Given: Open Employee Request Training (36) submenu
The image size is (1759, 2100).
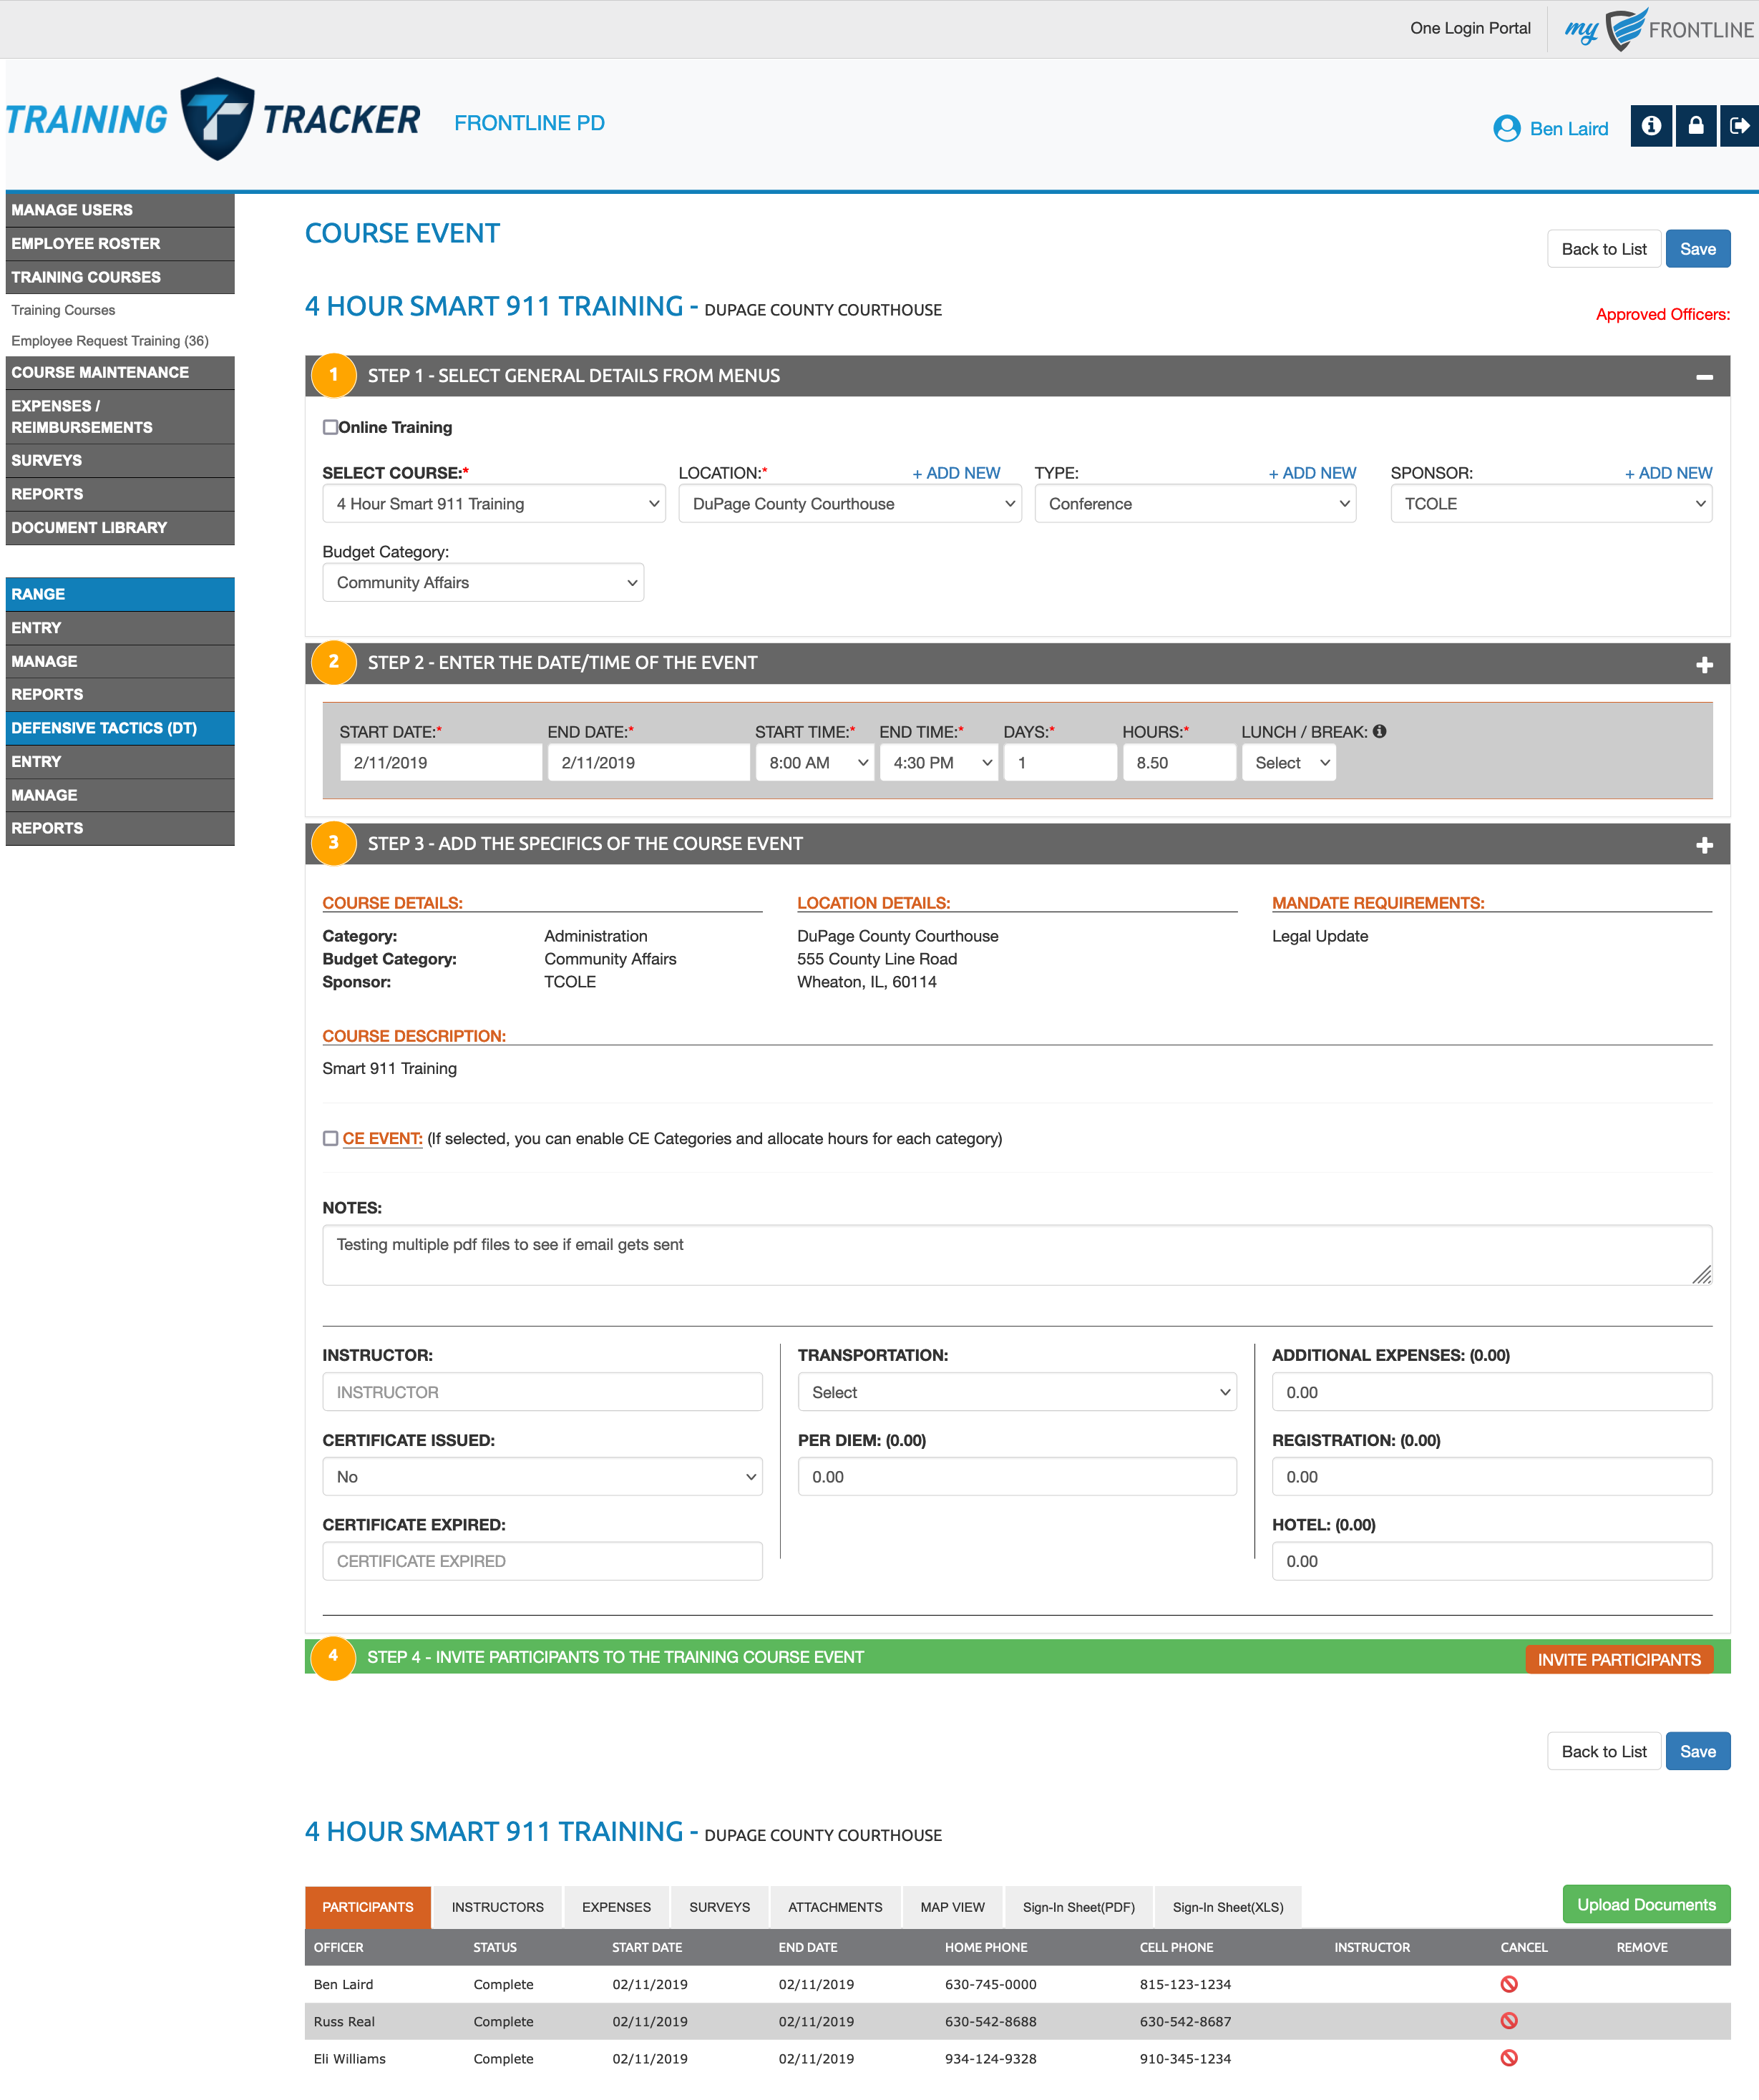Looking at the screenshot, I should click(110, 340).
